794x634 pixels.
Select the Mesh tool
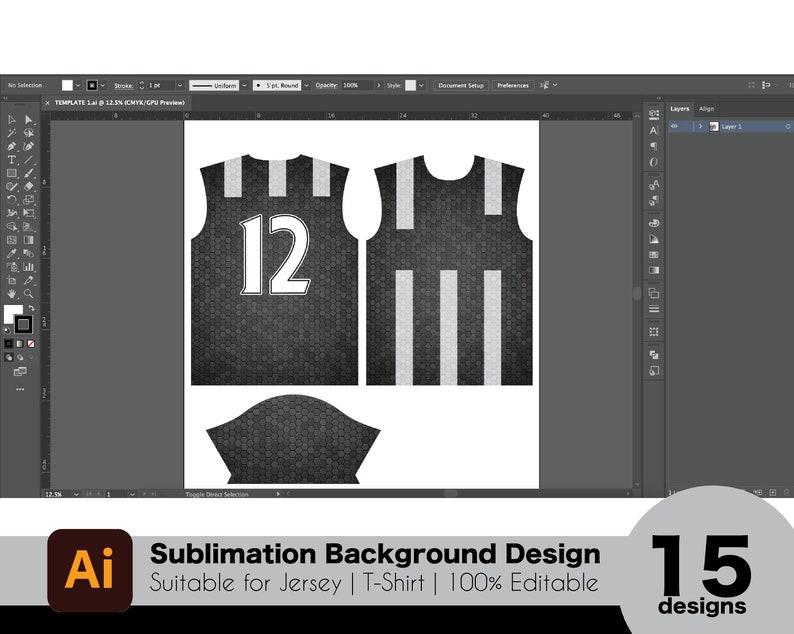(x=12, y=240)
